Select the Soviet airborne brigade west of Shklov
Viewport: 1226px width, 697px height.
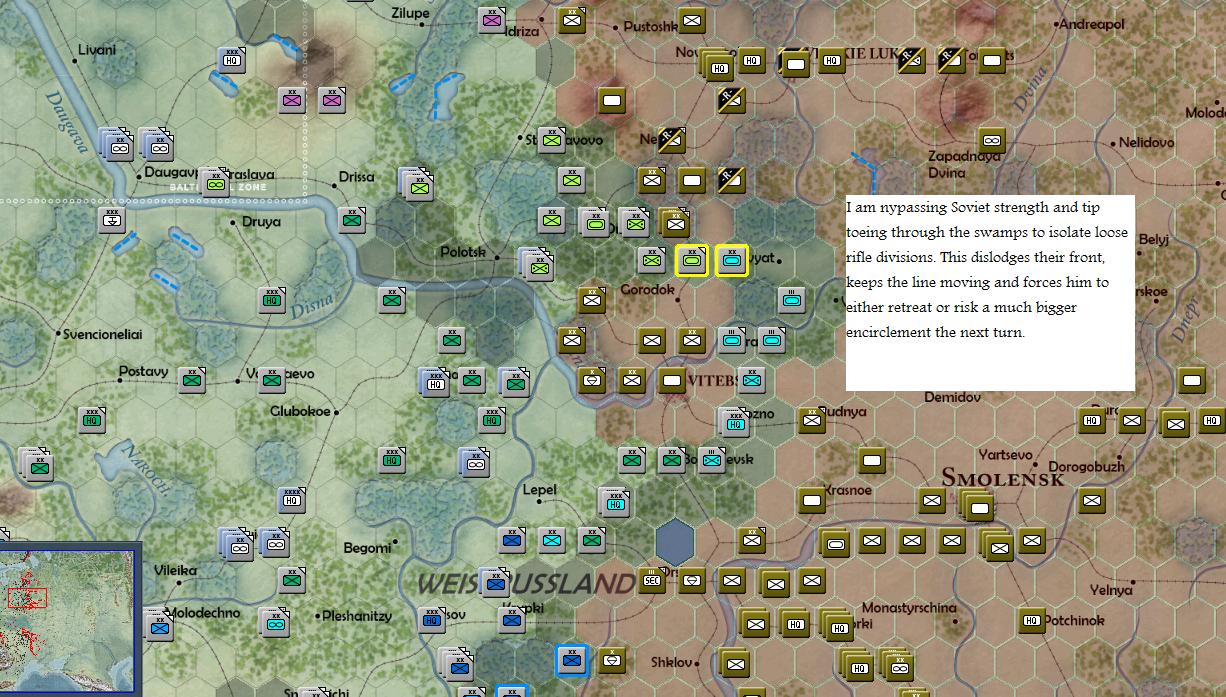click(612, 660)
